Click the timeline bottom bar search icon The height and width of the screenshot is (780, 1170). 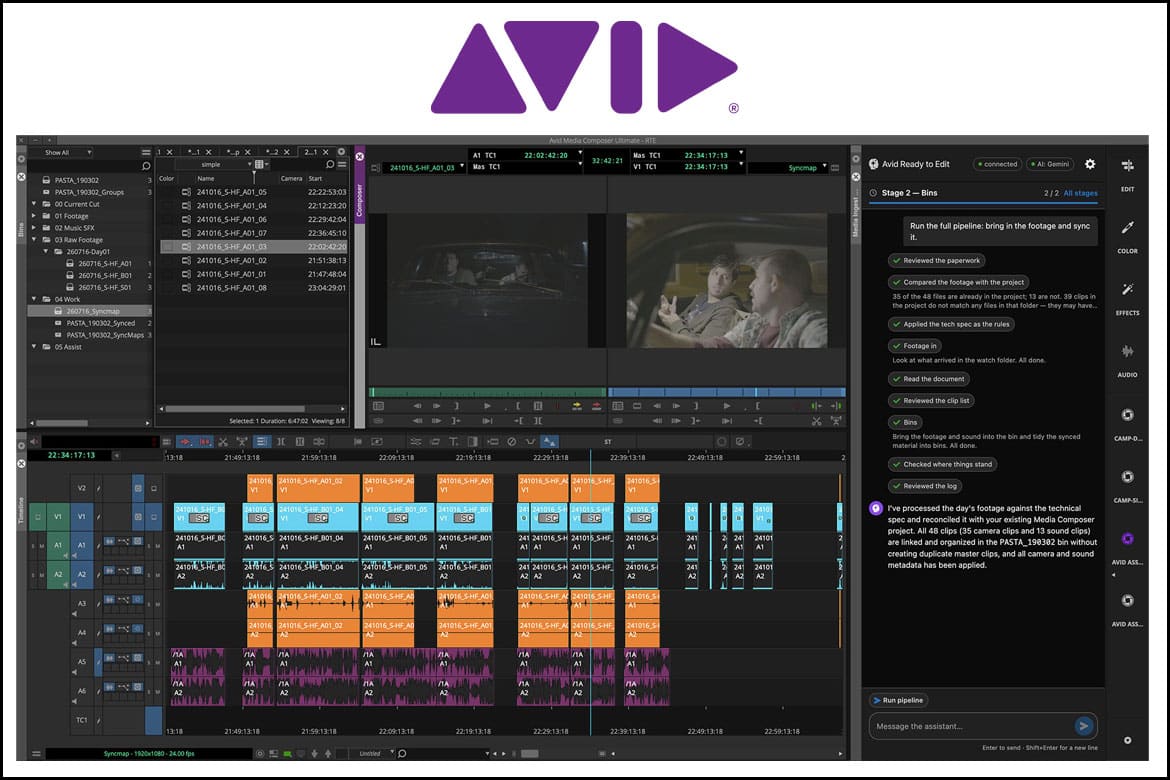coord(402,754)
